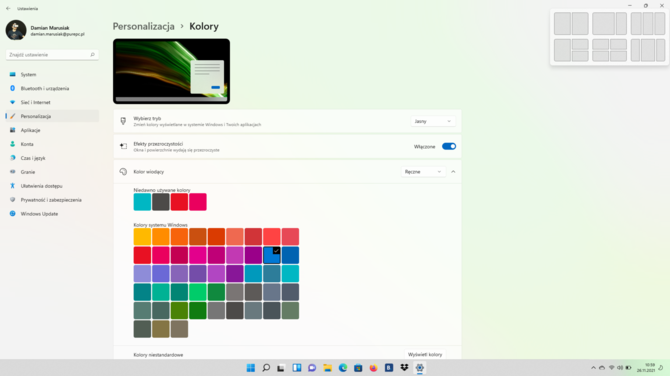Screen dimensions: 670x376
Task: Collapse the Kolor wiodący section chevron
Action: click(x=453, y=172)
